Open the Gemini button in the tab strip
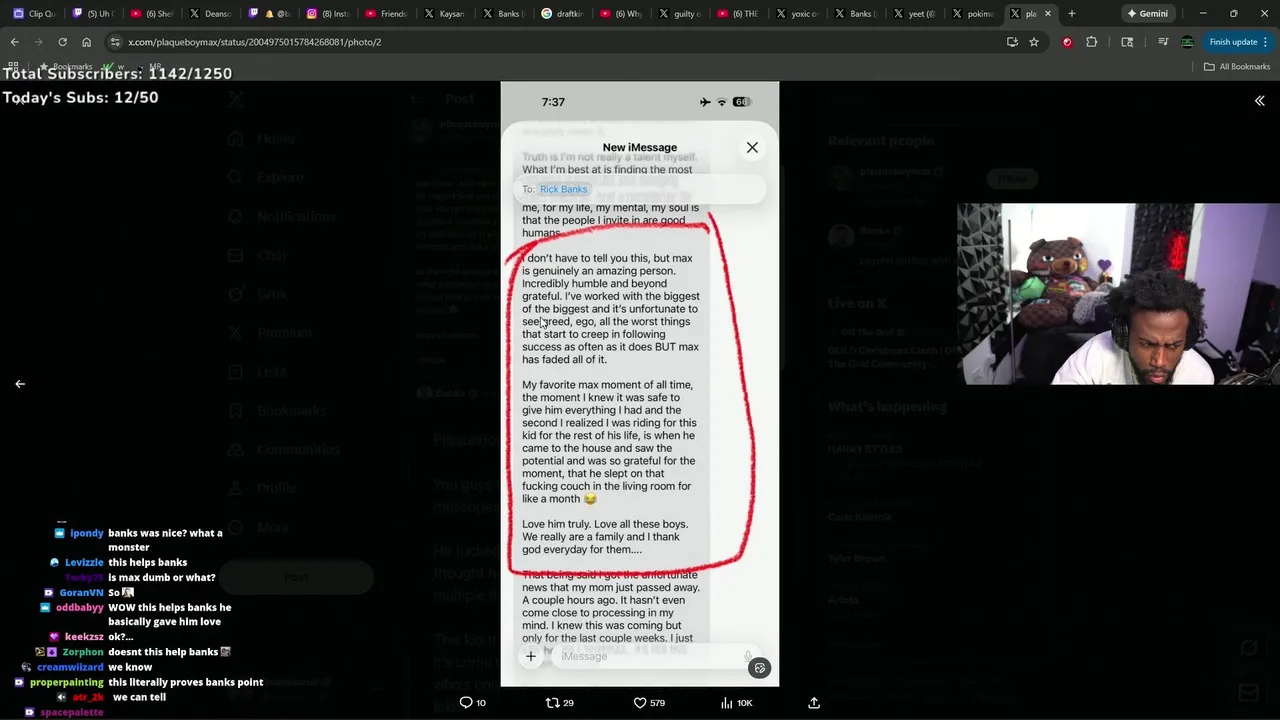The image size is (1280, 720). pyautogui.click(x=1146, y=13)
